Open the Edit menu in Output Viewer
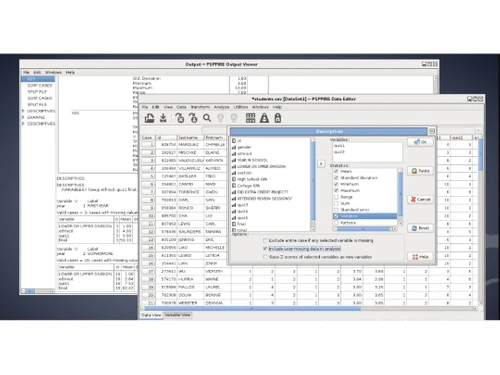Screen dimensions: 500x375 click(x=37, y=72)
